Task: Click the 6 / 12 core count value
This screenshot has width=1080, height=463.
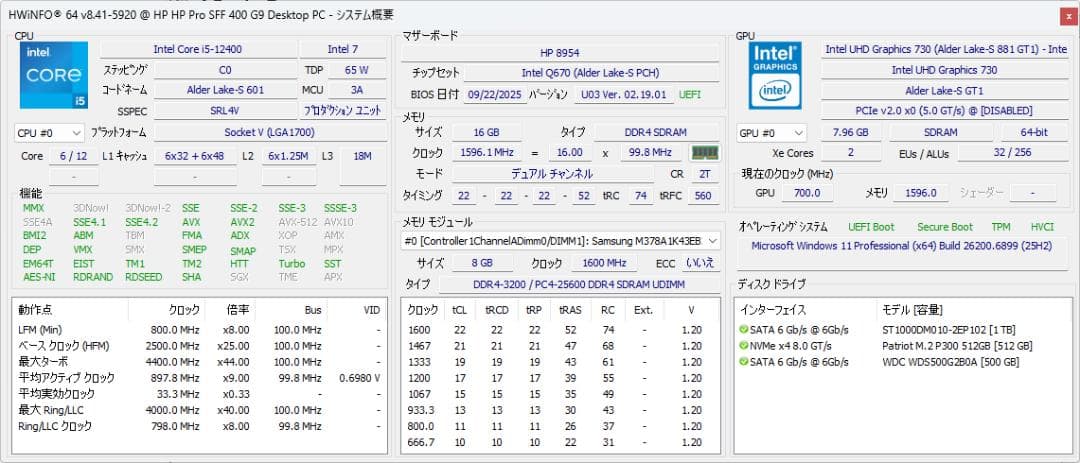Action: (74, 156)
